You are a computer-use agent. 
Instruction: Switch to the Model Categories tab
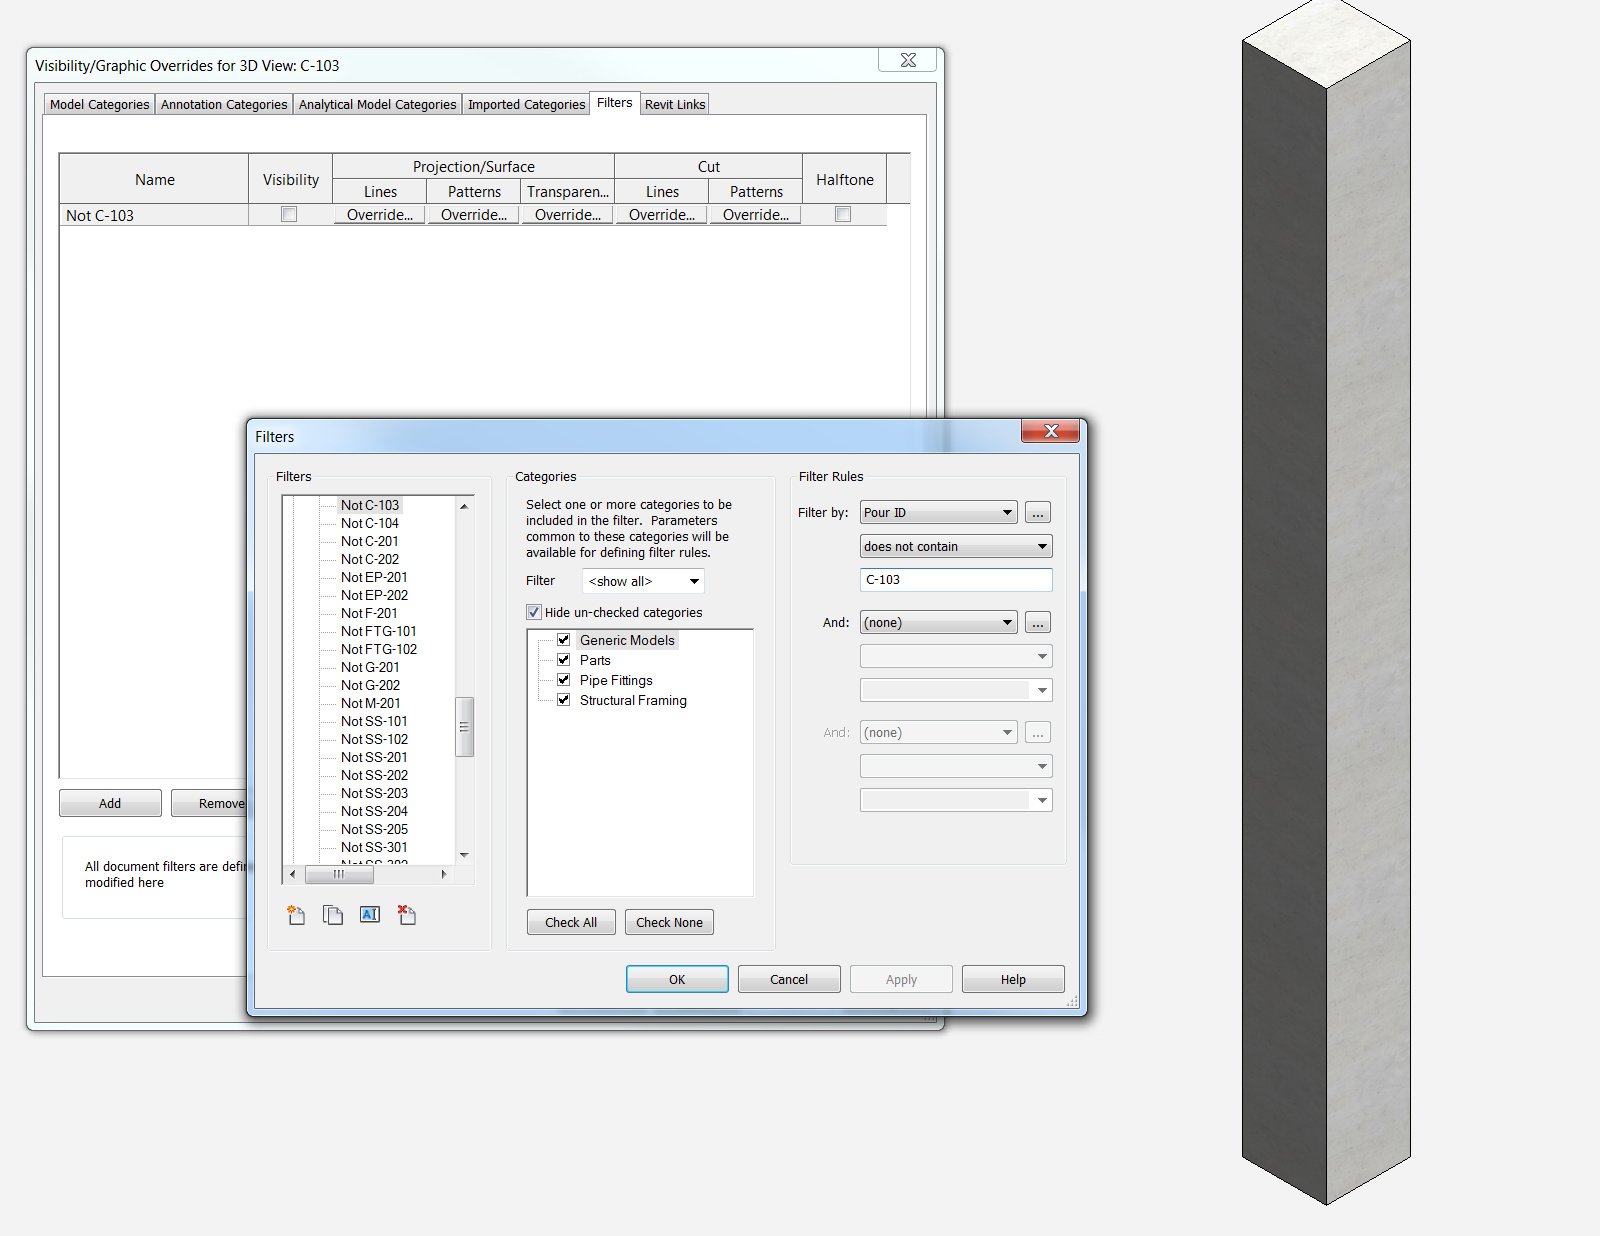tap(99, 104)
